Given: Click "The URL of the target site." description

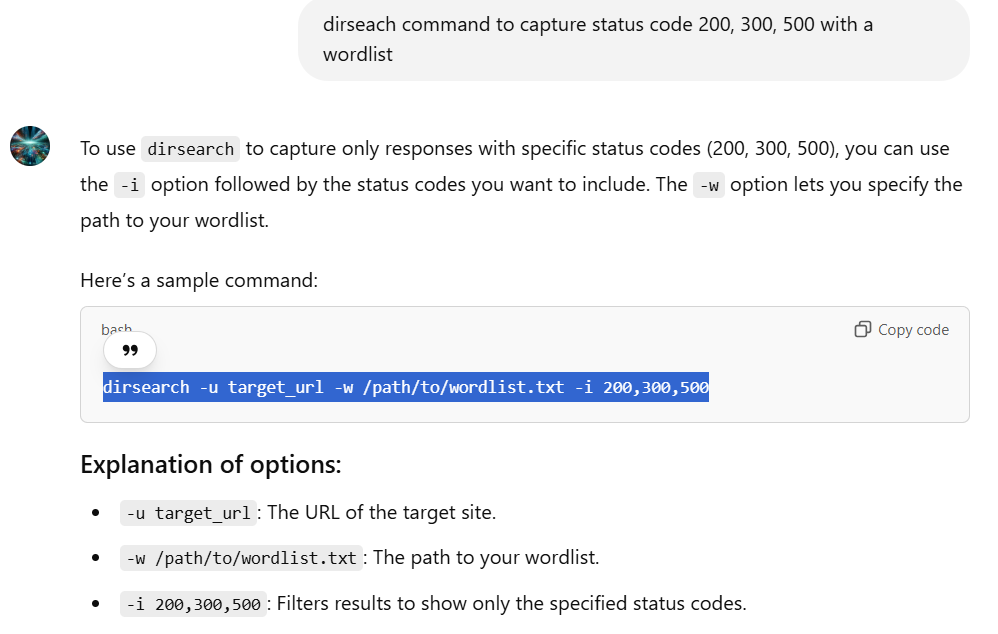Looking at the screenshot, I should pos(382,512).
